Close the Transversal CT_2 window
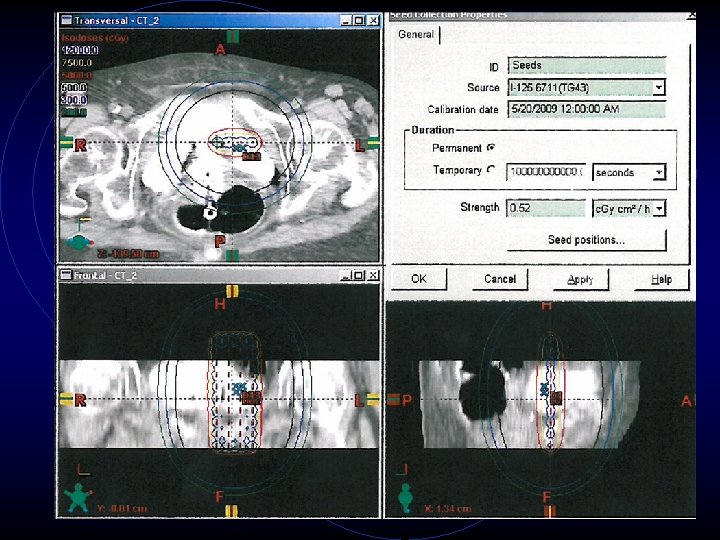Image resolution: width=720 pixels, height=540 pixels. 374,20
